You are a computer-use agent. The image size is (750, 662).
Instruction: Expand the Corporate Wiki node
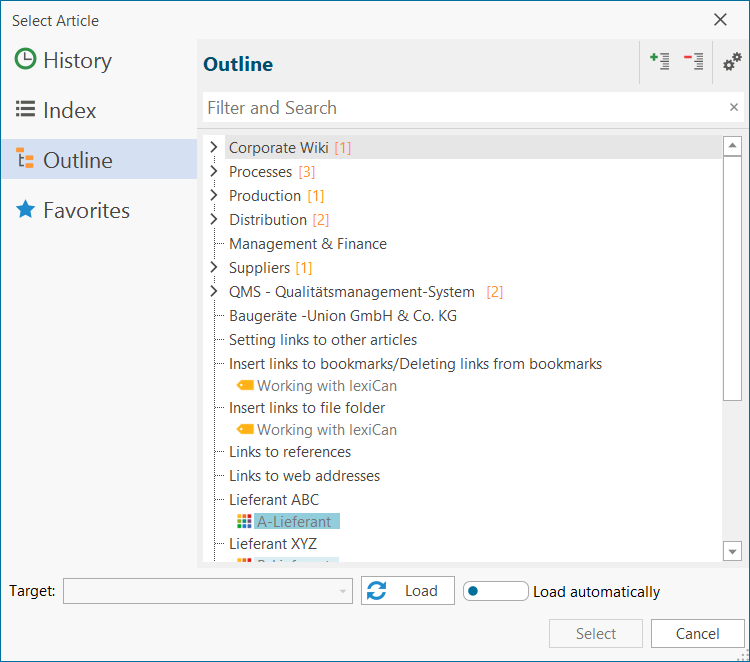point(213,148)
